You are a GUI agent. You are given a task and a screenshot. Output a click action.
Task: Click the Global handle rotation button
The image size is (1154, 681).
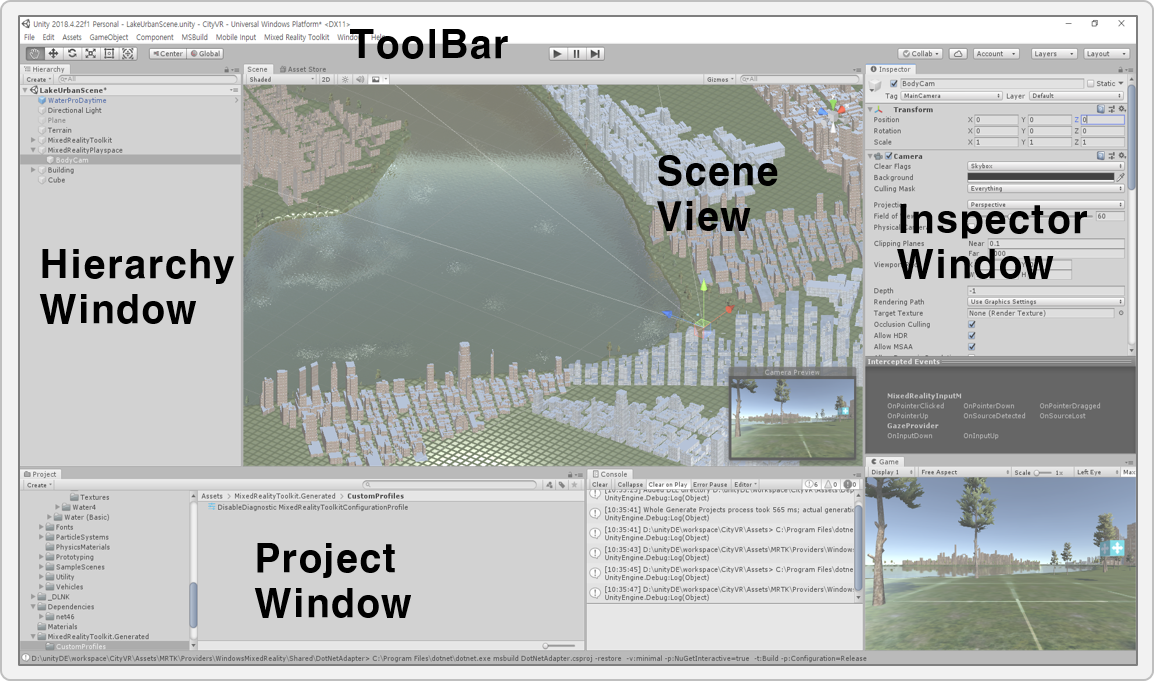tap(205, 54)
